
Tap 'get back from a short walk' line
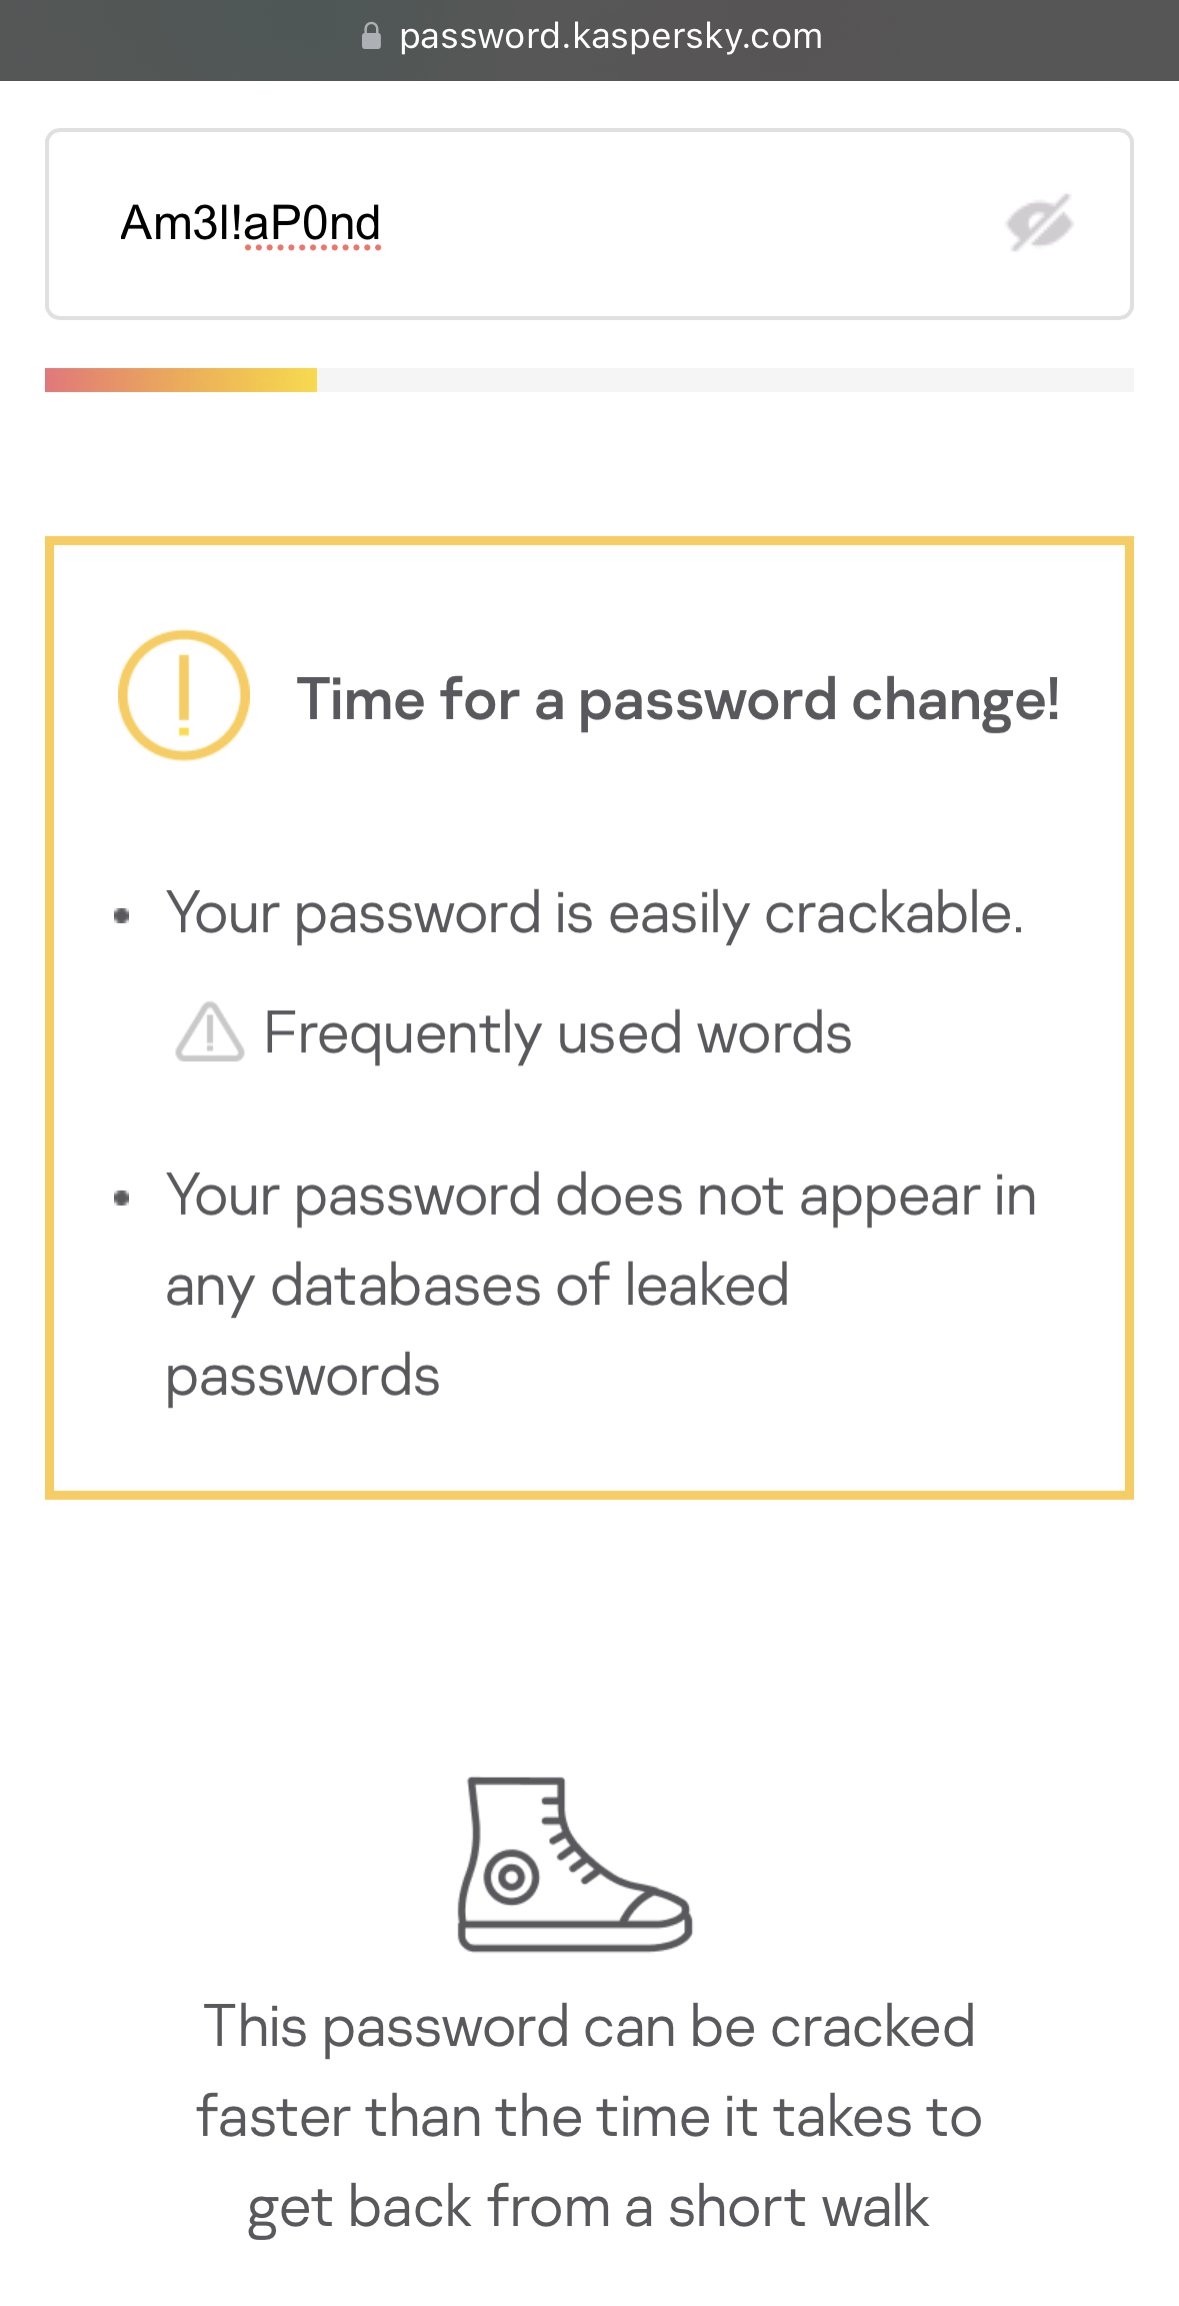pos(589,2207)
